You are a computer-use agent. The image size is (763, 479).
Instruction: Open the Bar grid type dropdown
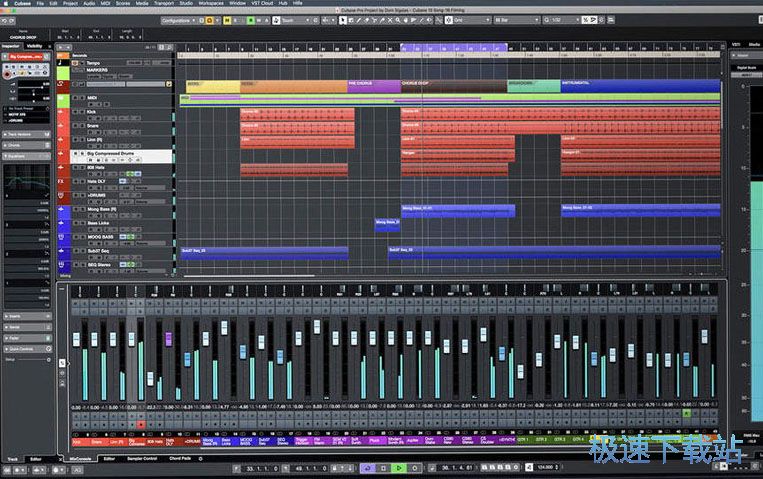point(517,20)
